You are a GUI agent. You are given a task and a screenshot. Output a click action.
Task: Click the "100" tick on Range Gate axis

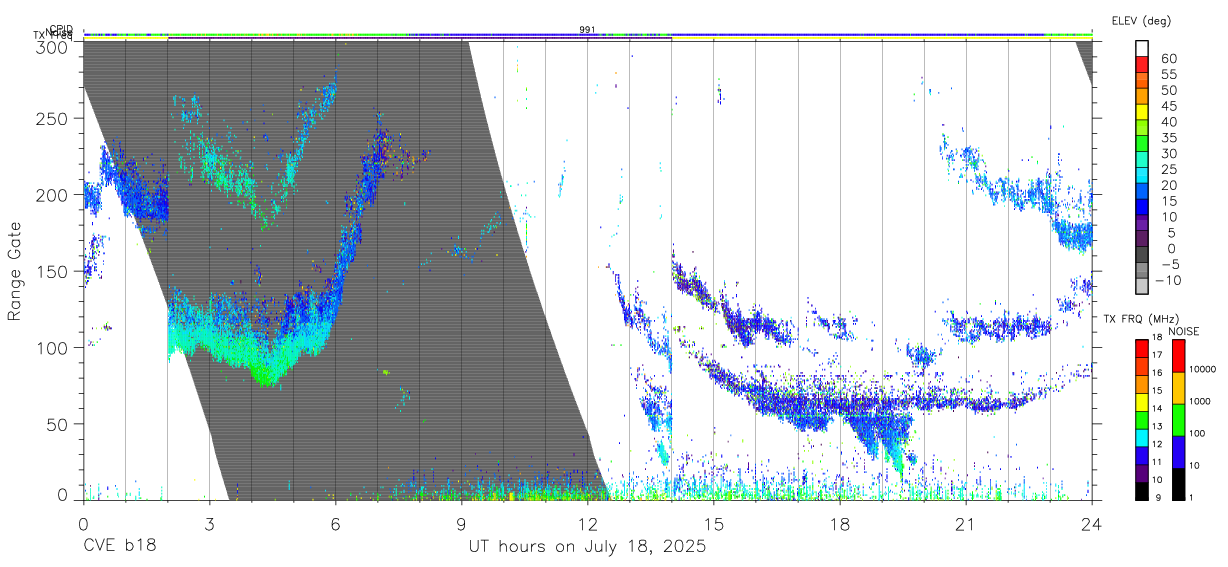pos(53,347)
